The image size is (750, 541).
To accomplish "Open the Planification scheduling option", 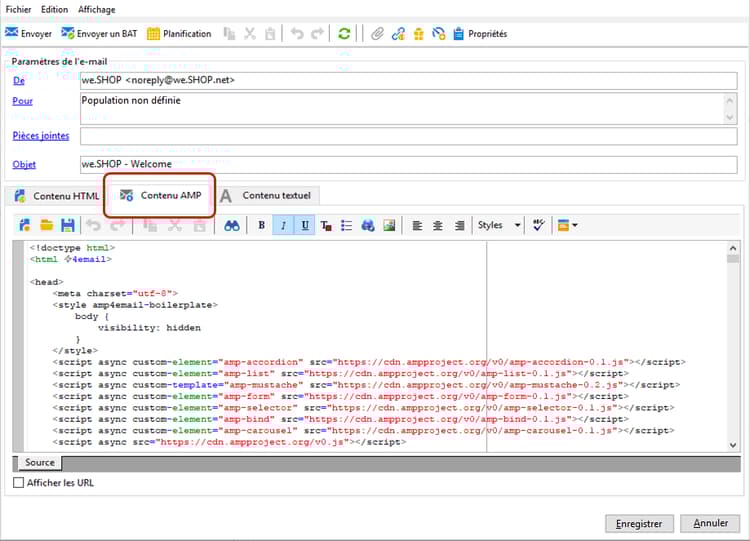I will click(179, 33).
